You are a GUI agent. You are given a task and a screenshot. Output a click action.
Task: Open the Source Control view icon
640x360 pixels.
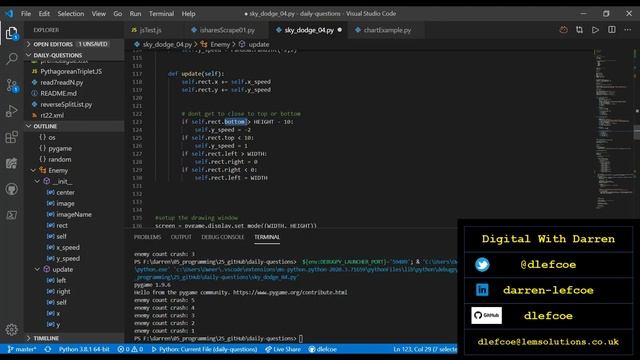pos(11,85)
